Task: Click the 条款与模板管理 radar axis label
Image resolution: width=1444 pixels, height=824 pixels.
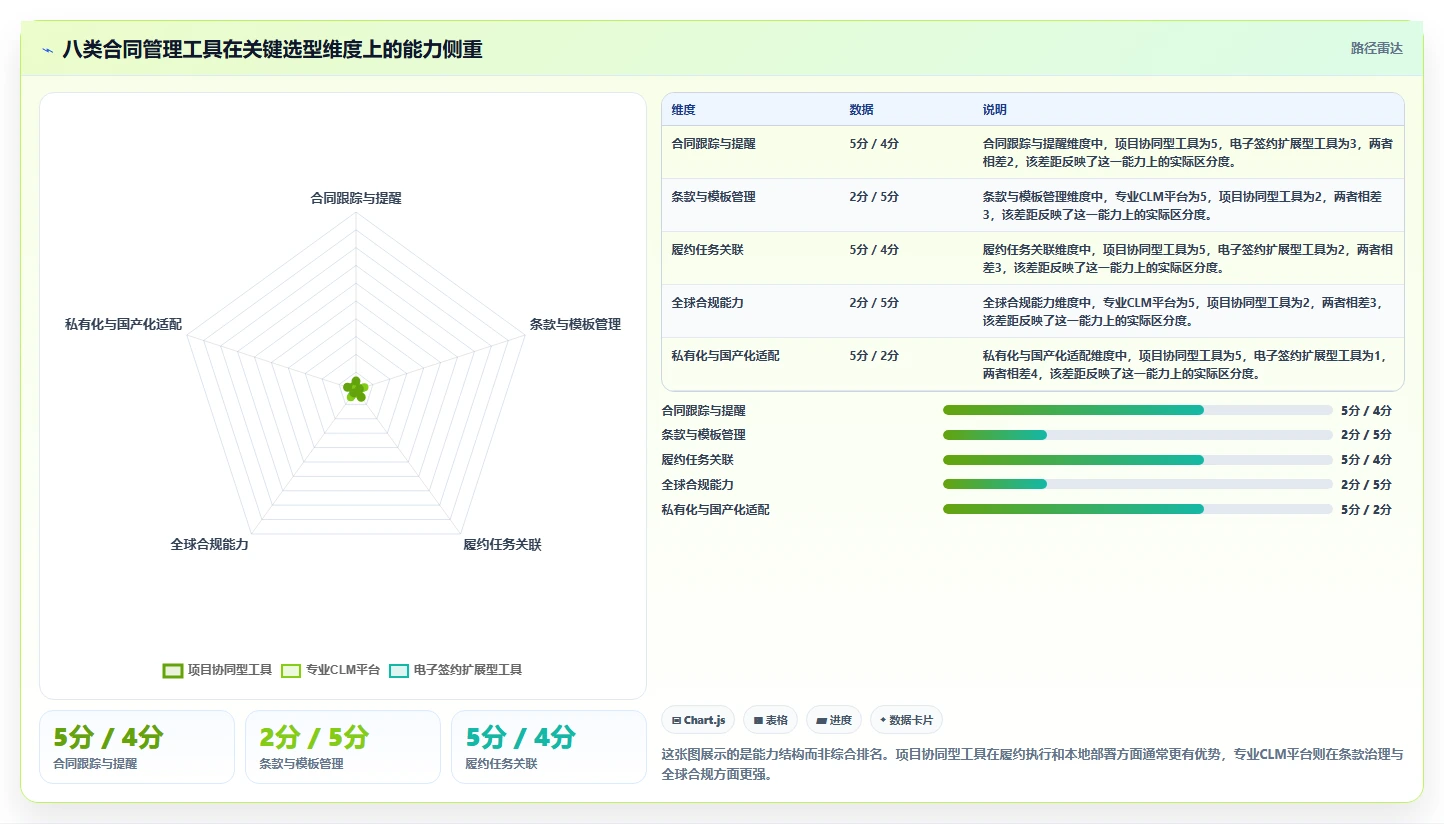Action: click(x=575, y=324)
